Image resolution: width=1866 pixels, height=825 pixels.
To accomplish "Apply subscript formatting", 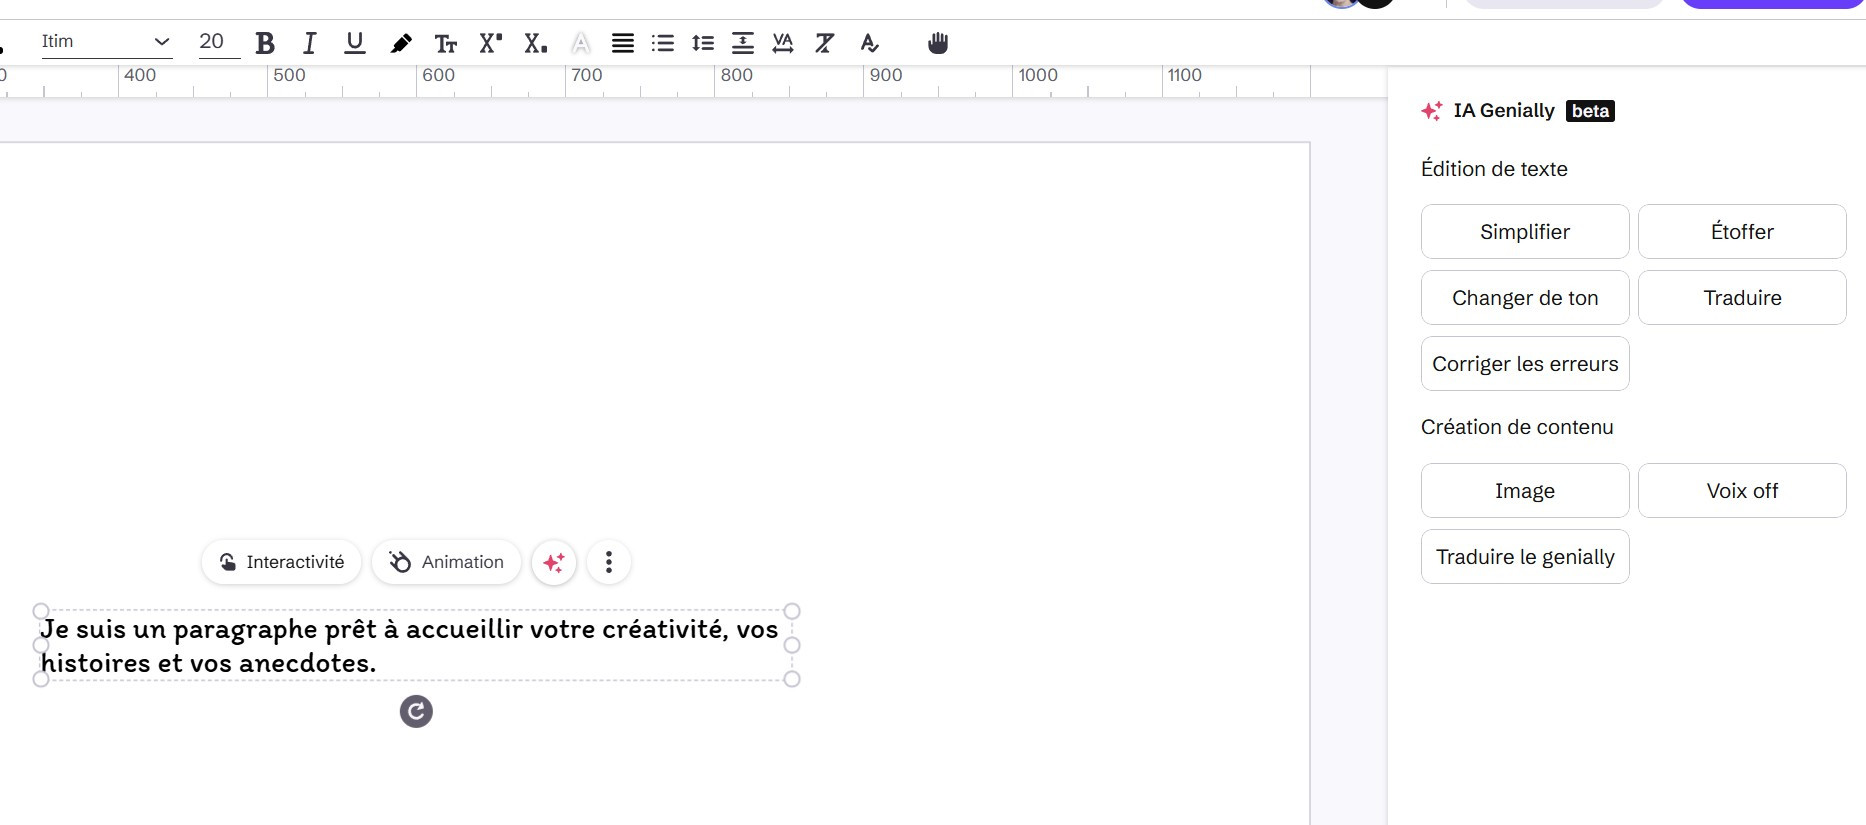I will pos(535,43).
